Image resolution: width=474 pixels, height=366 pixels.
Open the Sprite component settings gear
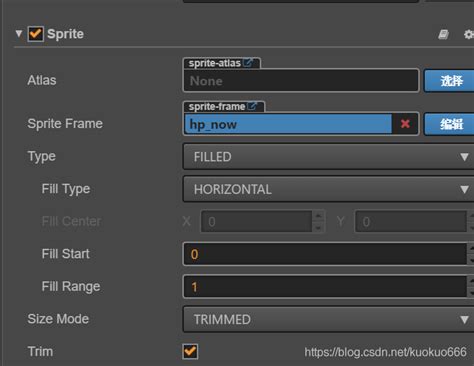point(469,34)
